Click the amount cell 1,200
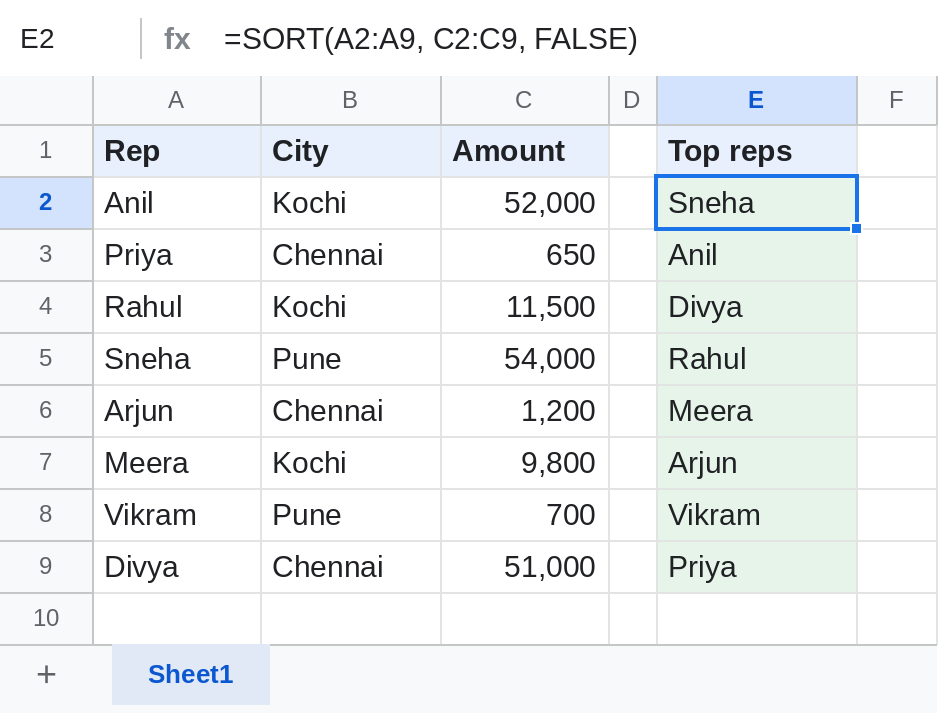Screen dimensions: 938x714 (525, 411)
